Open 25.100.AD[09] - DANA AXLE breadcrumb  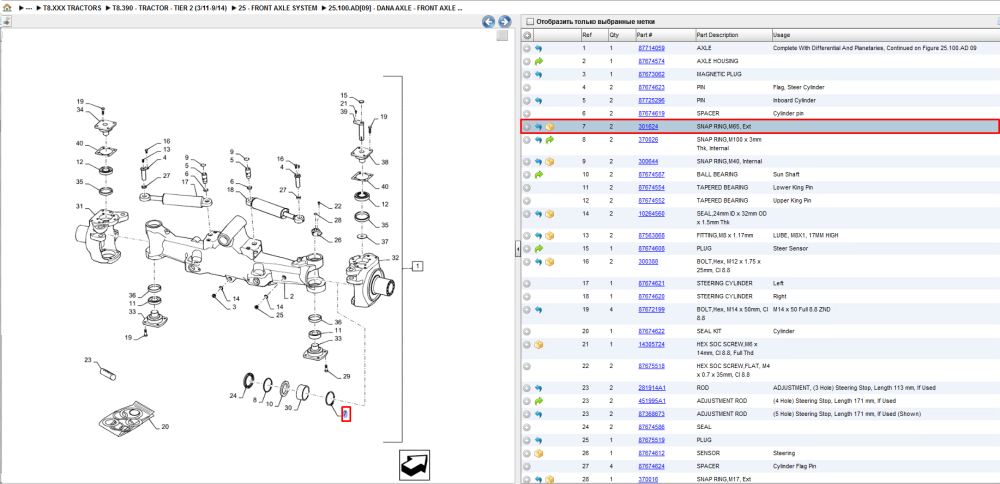tap(395, 8)
